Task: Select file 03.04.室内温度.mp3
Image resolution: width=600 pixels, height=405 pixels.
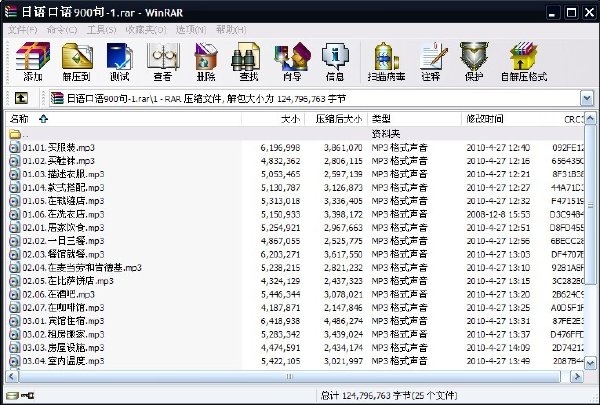Action: click(x=63, y=361)
